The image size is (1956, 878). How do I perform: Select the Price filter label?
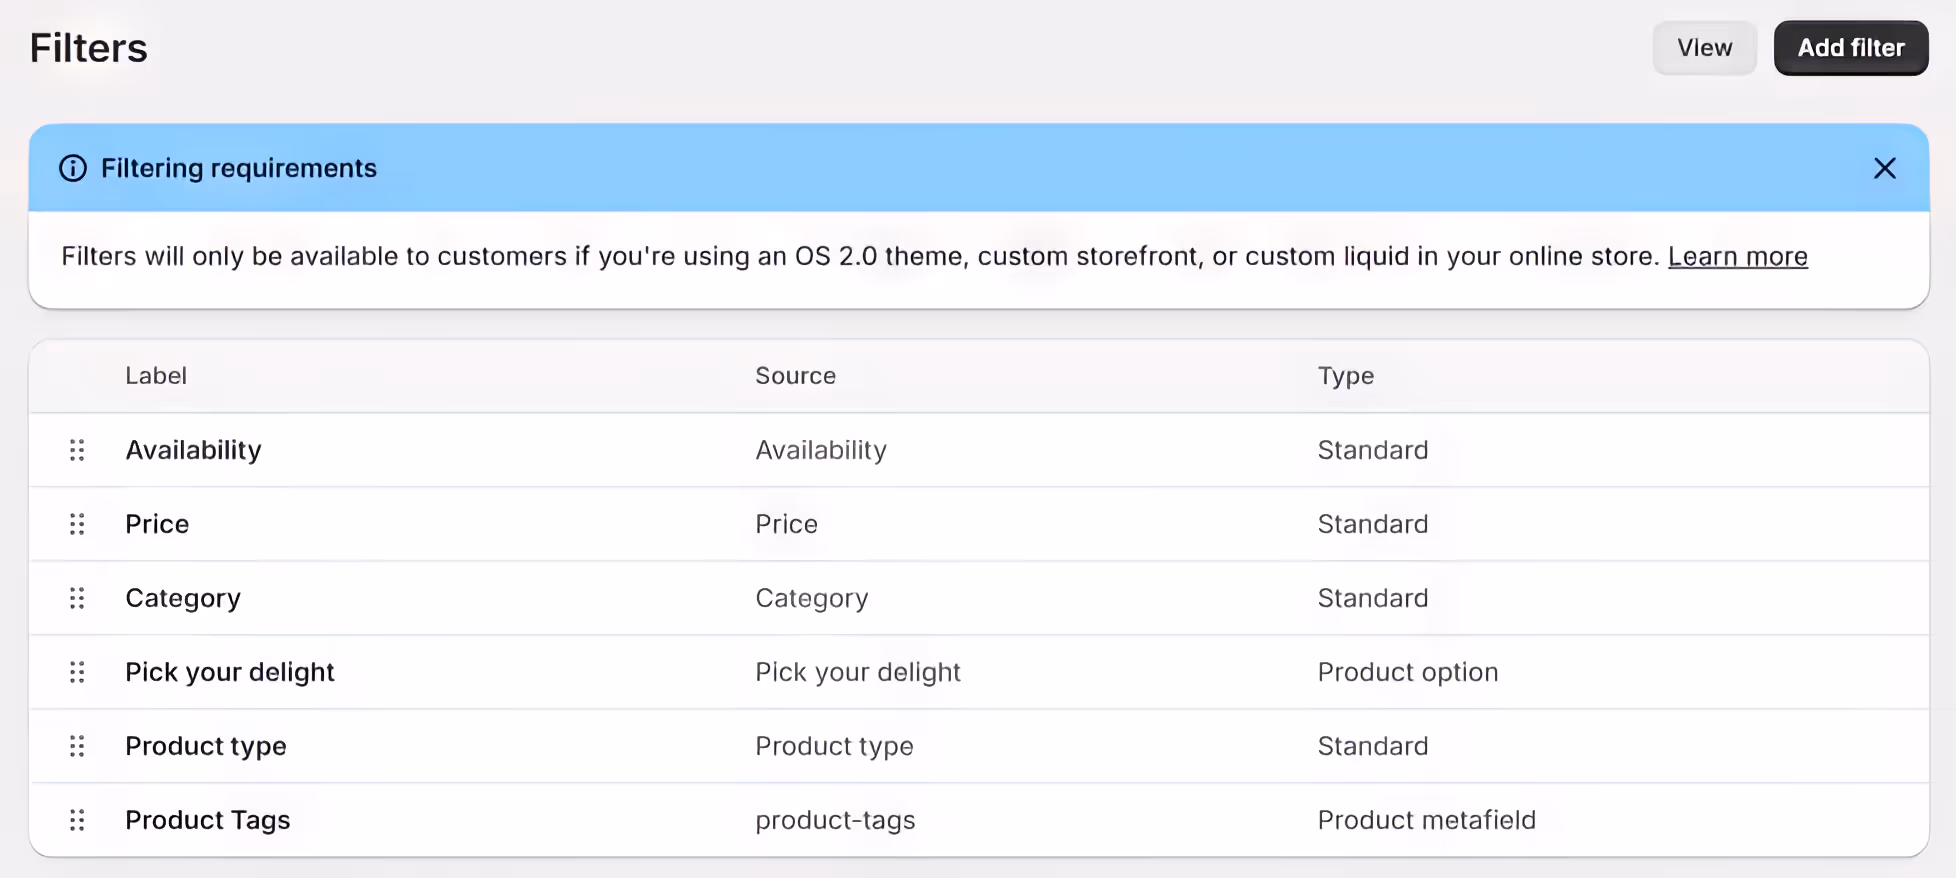(157, 524)
